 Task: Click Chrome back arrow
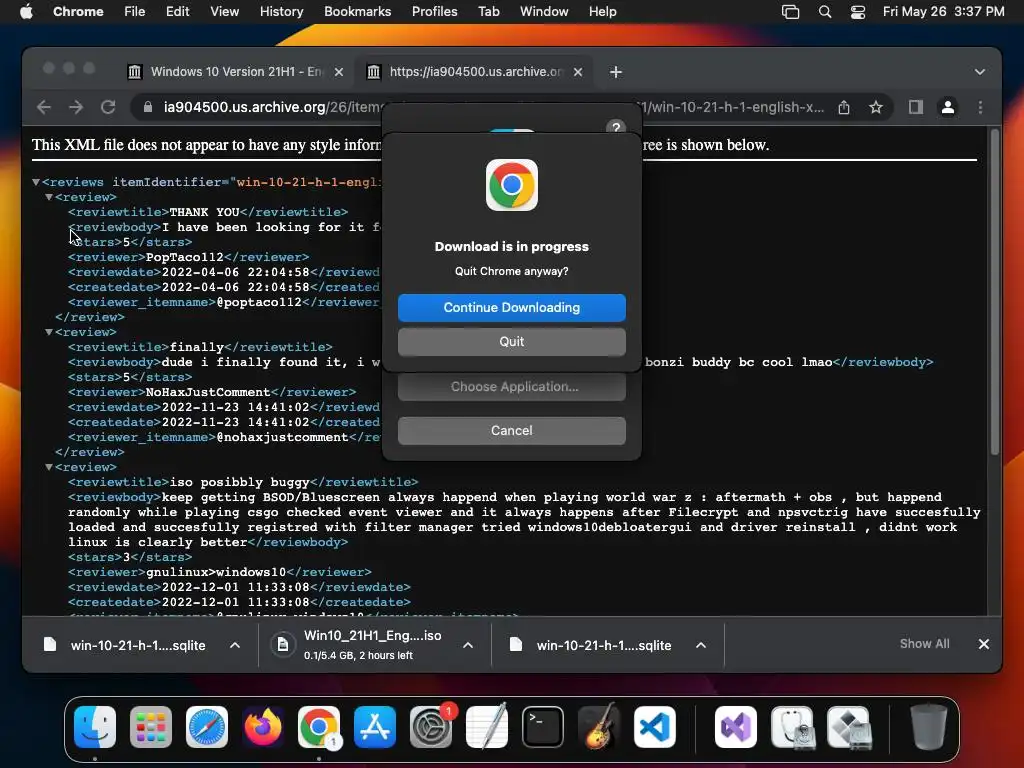44,107
